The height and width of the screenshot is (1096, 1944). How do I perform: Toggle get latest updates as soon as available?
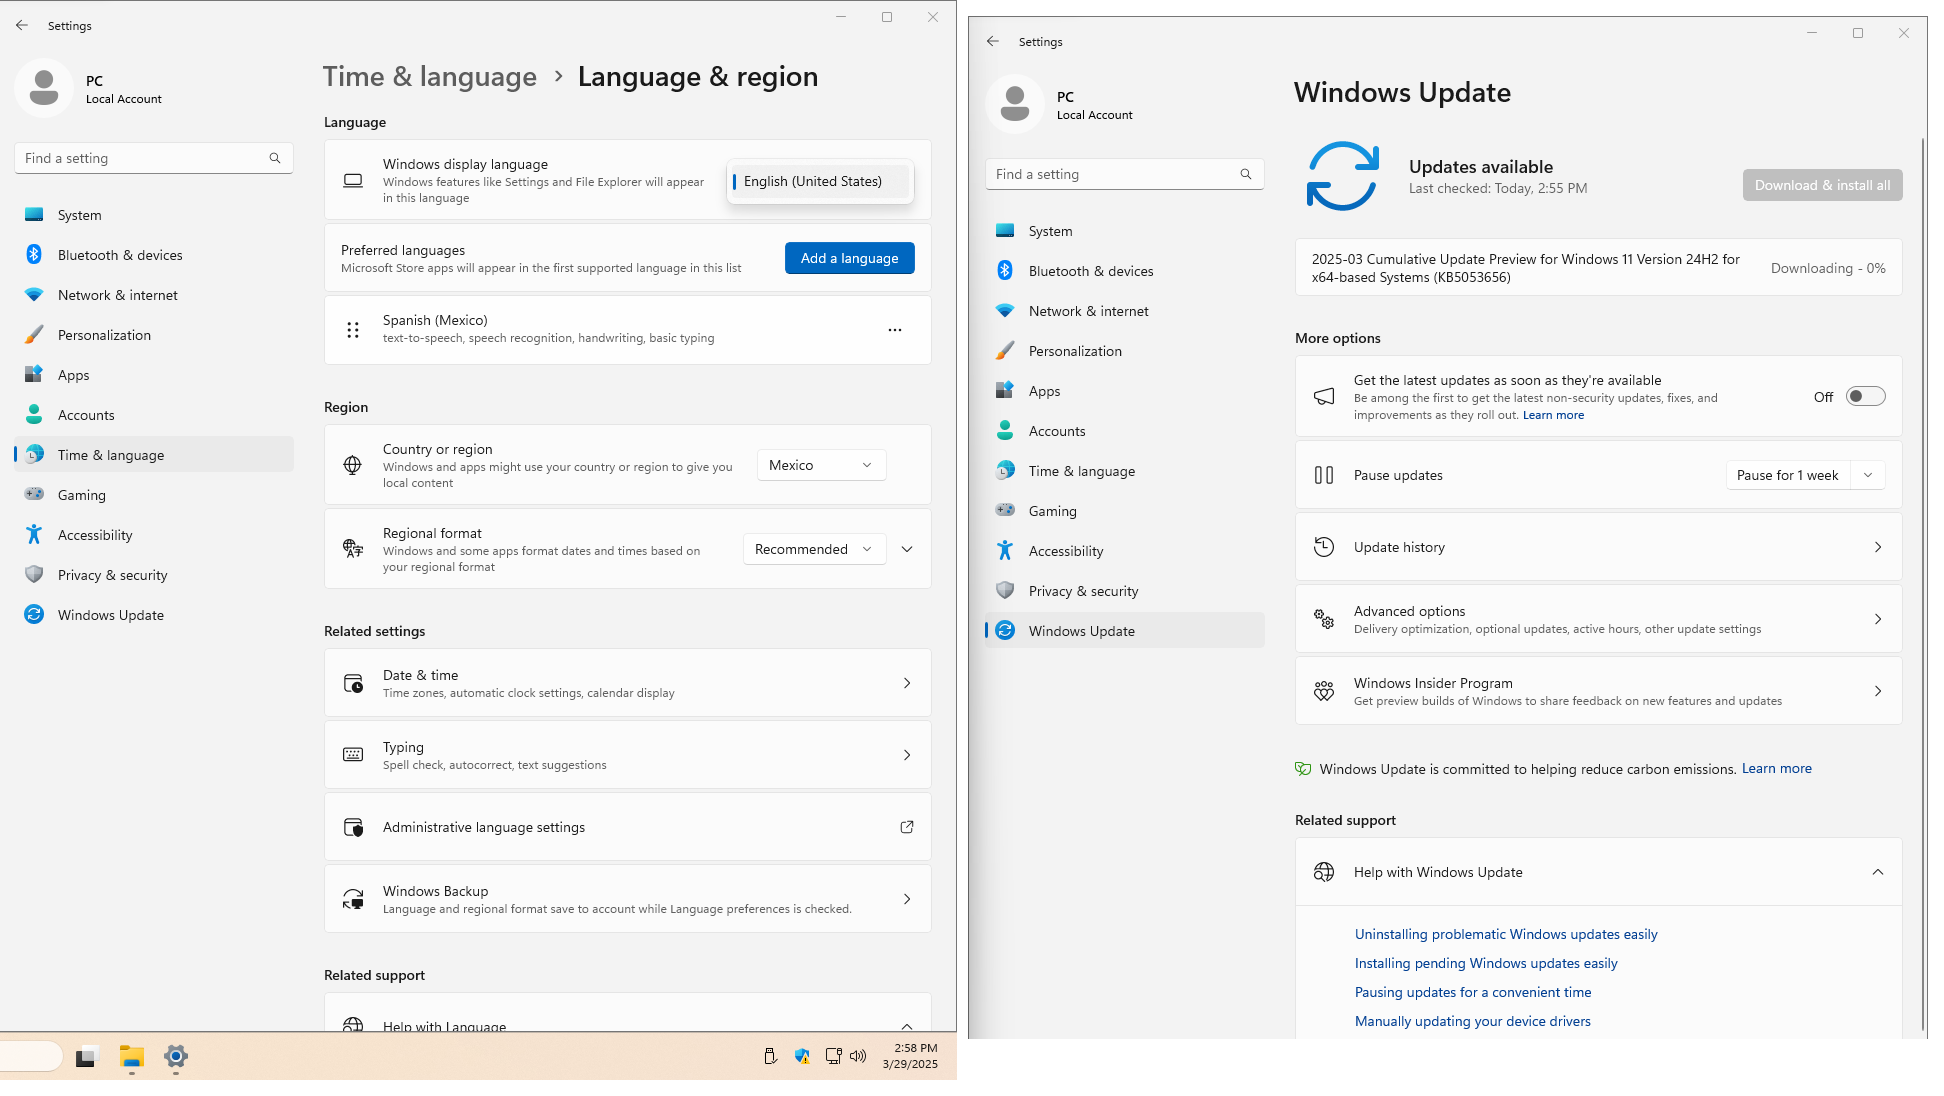pyautogui.click(x=1866, y=397)
